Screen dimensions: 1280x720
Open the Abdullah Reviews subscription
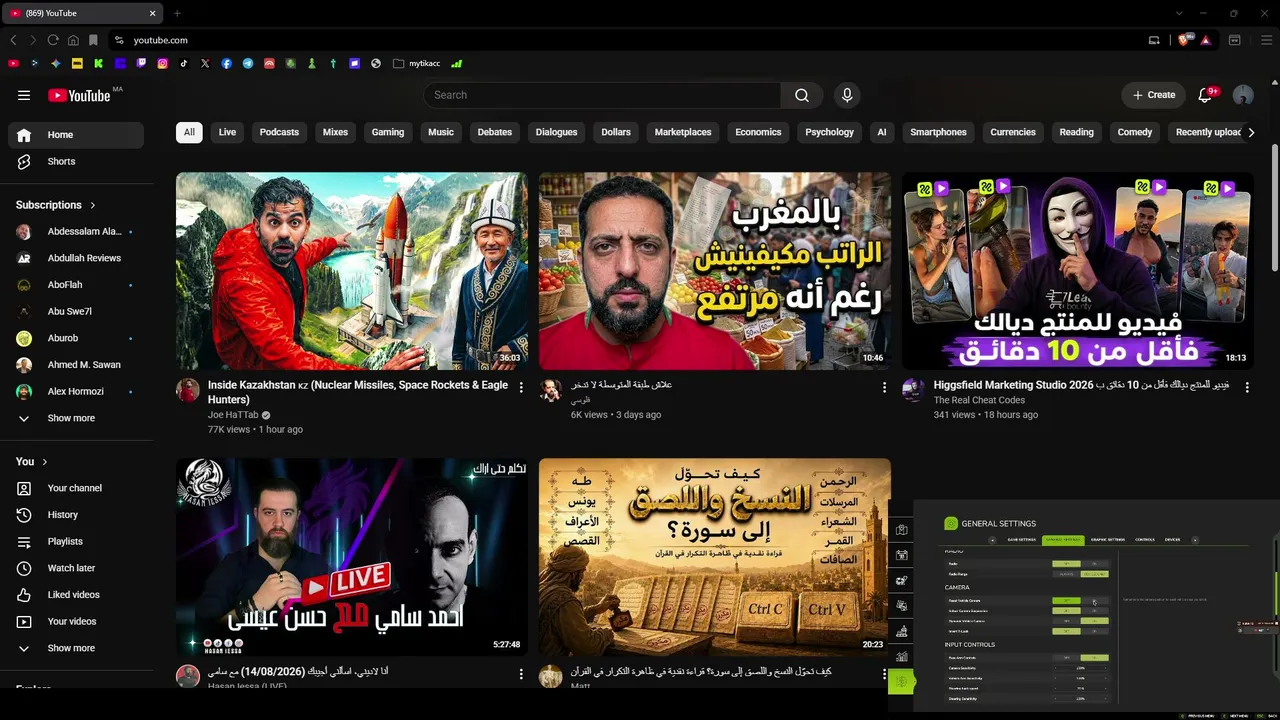76,258
